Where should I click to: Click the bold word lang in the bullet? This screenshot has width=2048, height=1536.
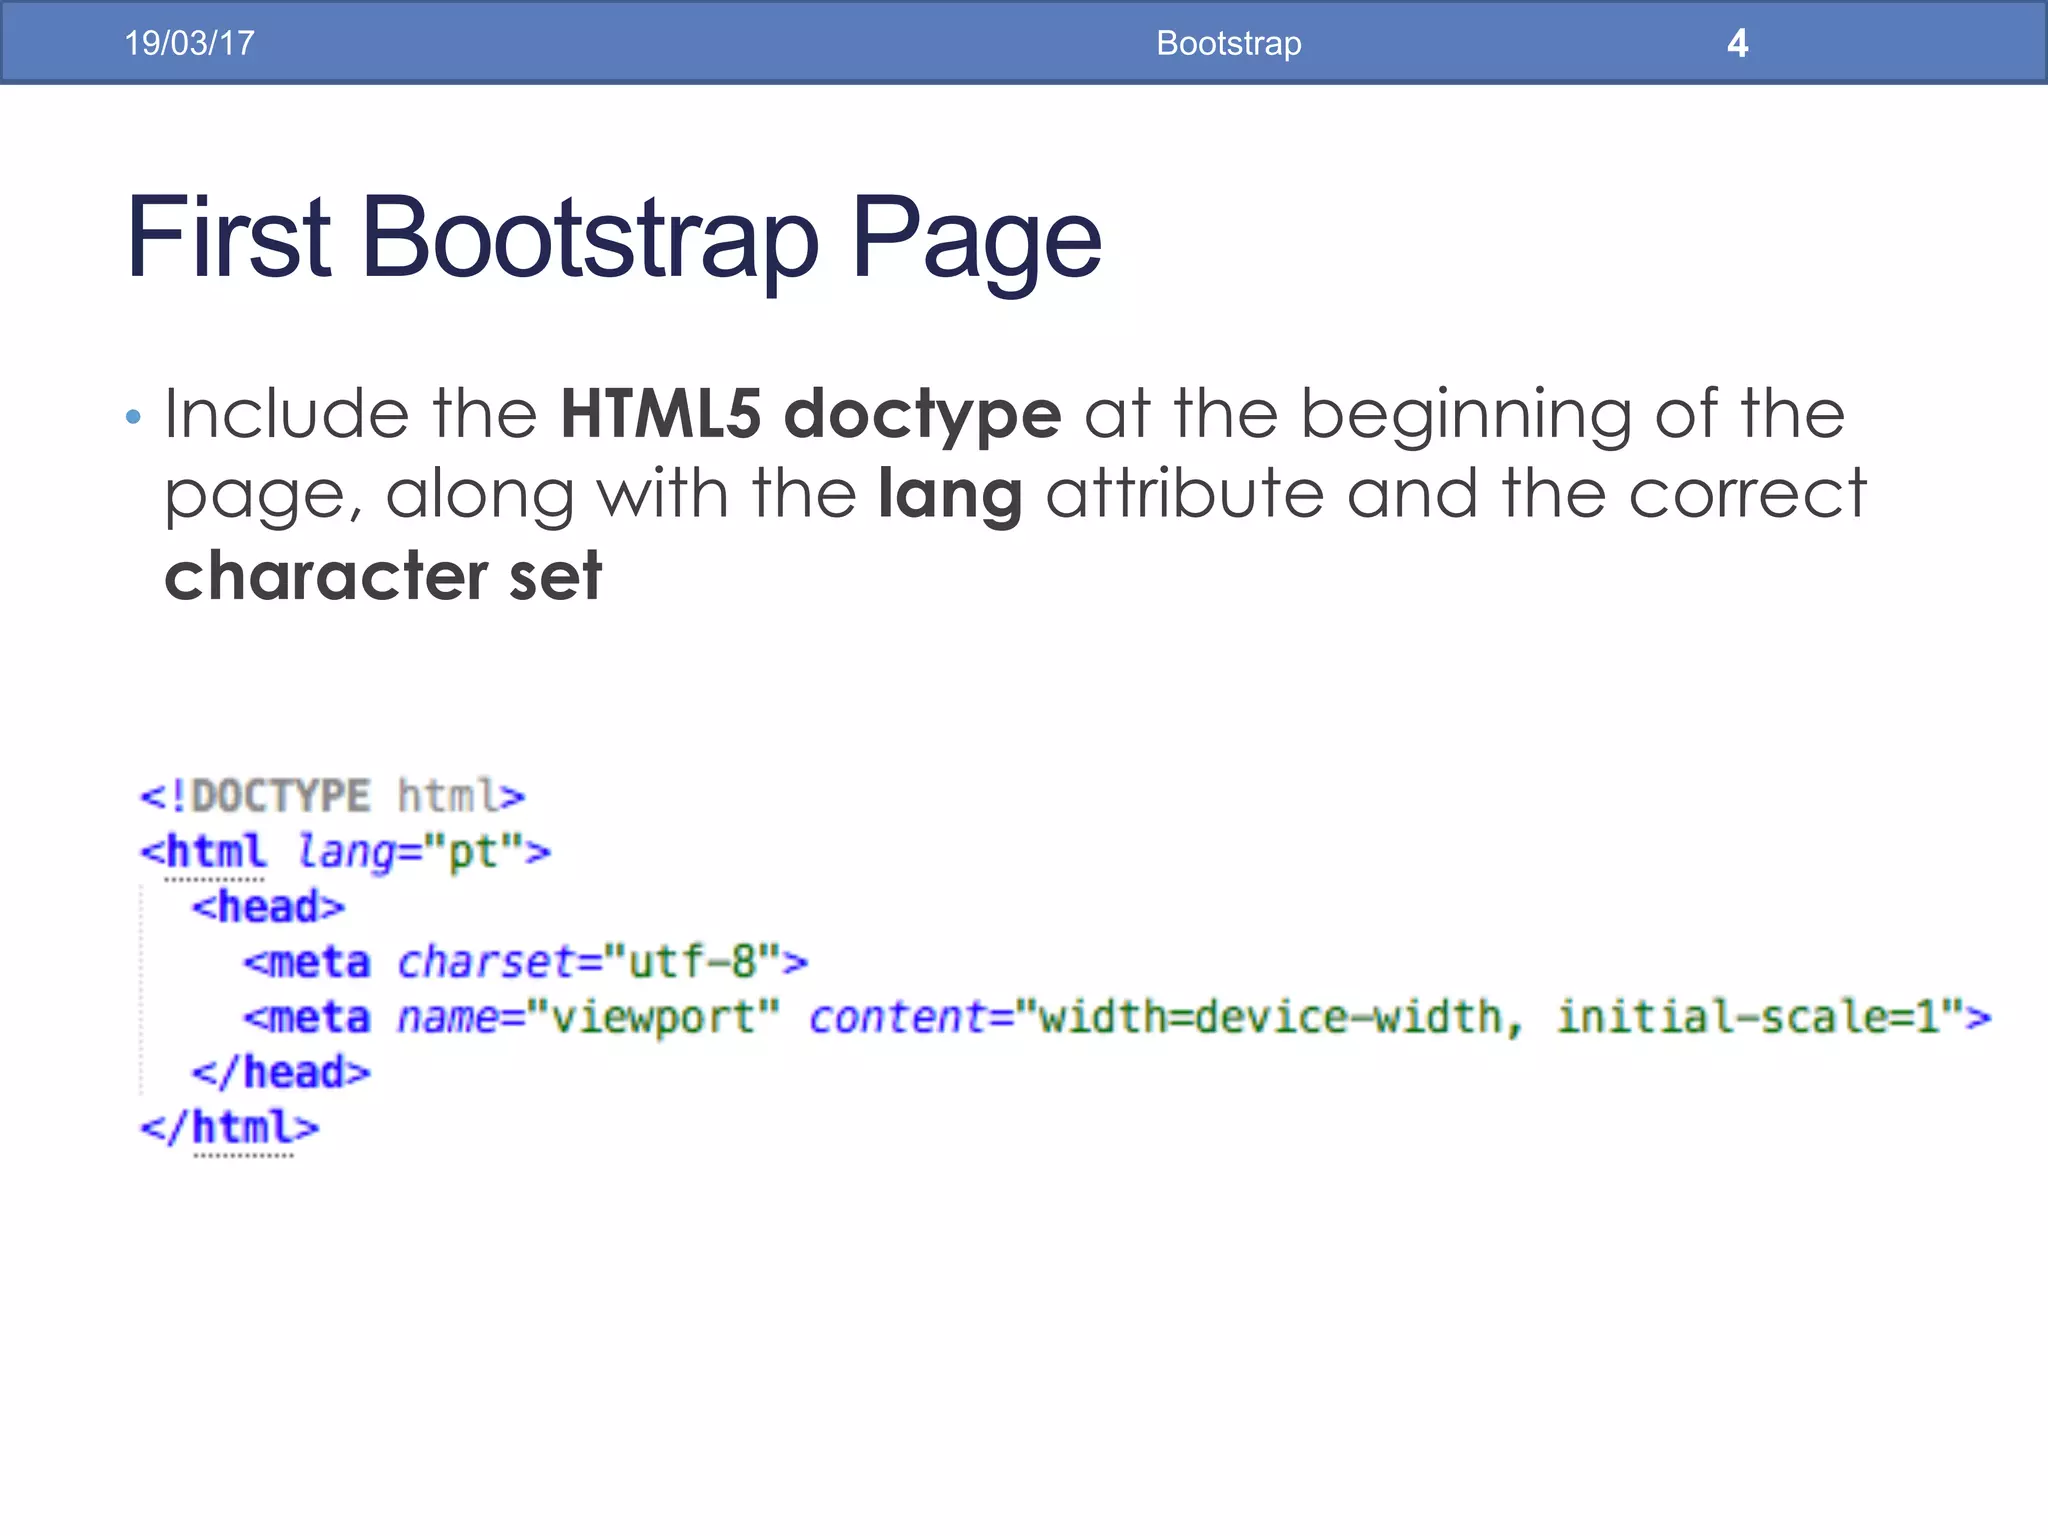pos(950,496)
